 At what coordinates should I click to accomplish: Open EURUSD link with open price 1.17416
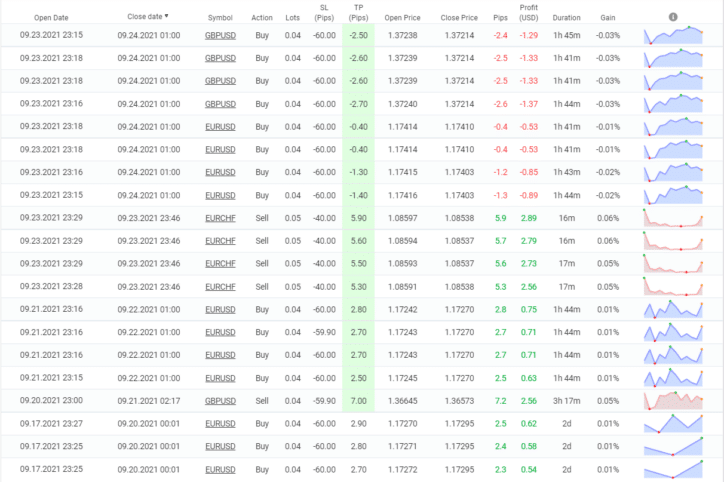[x=220, y=195]
